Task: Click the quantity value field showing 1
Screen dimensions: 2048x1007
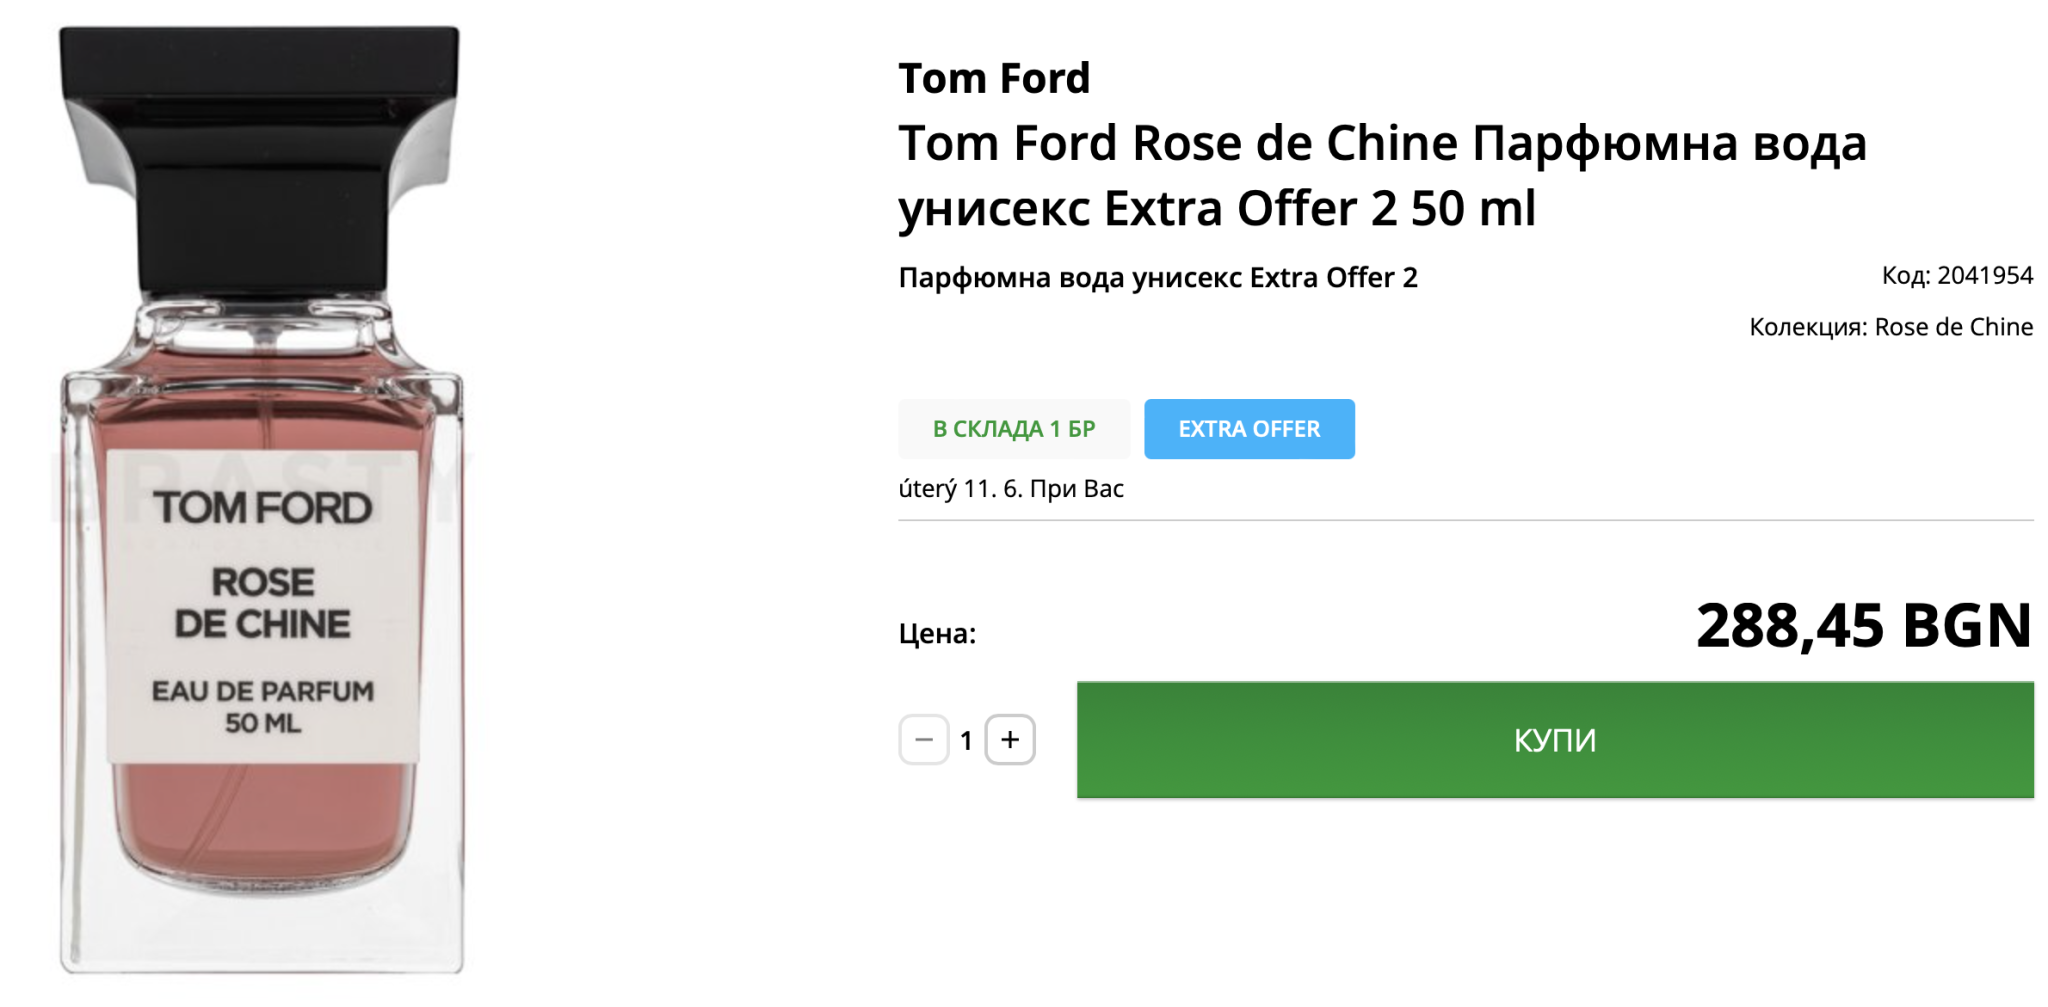Action: point(966,740)
